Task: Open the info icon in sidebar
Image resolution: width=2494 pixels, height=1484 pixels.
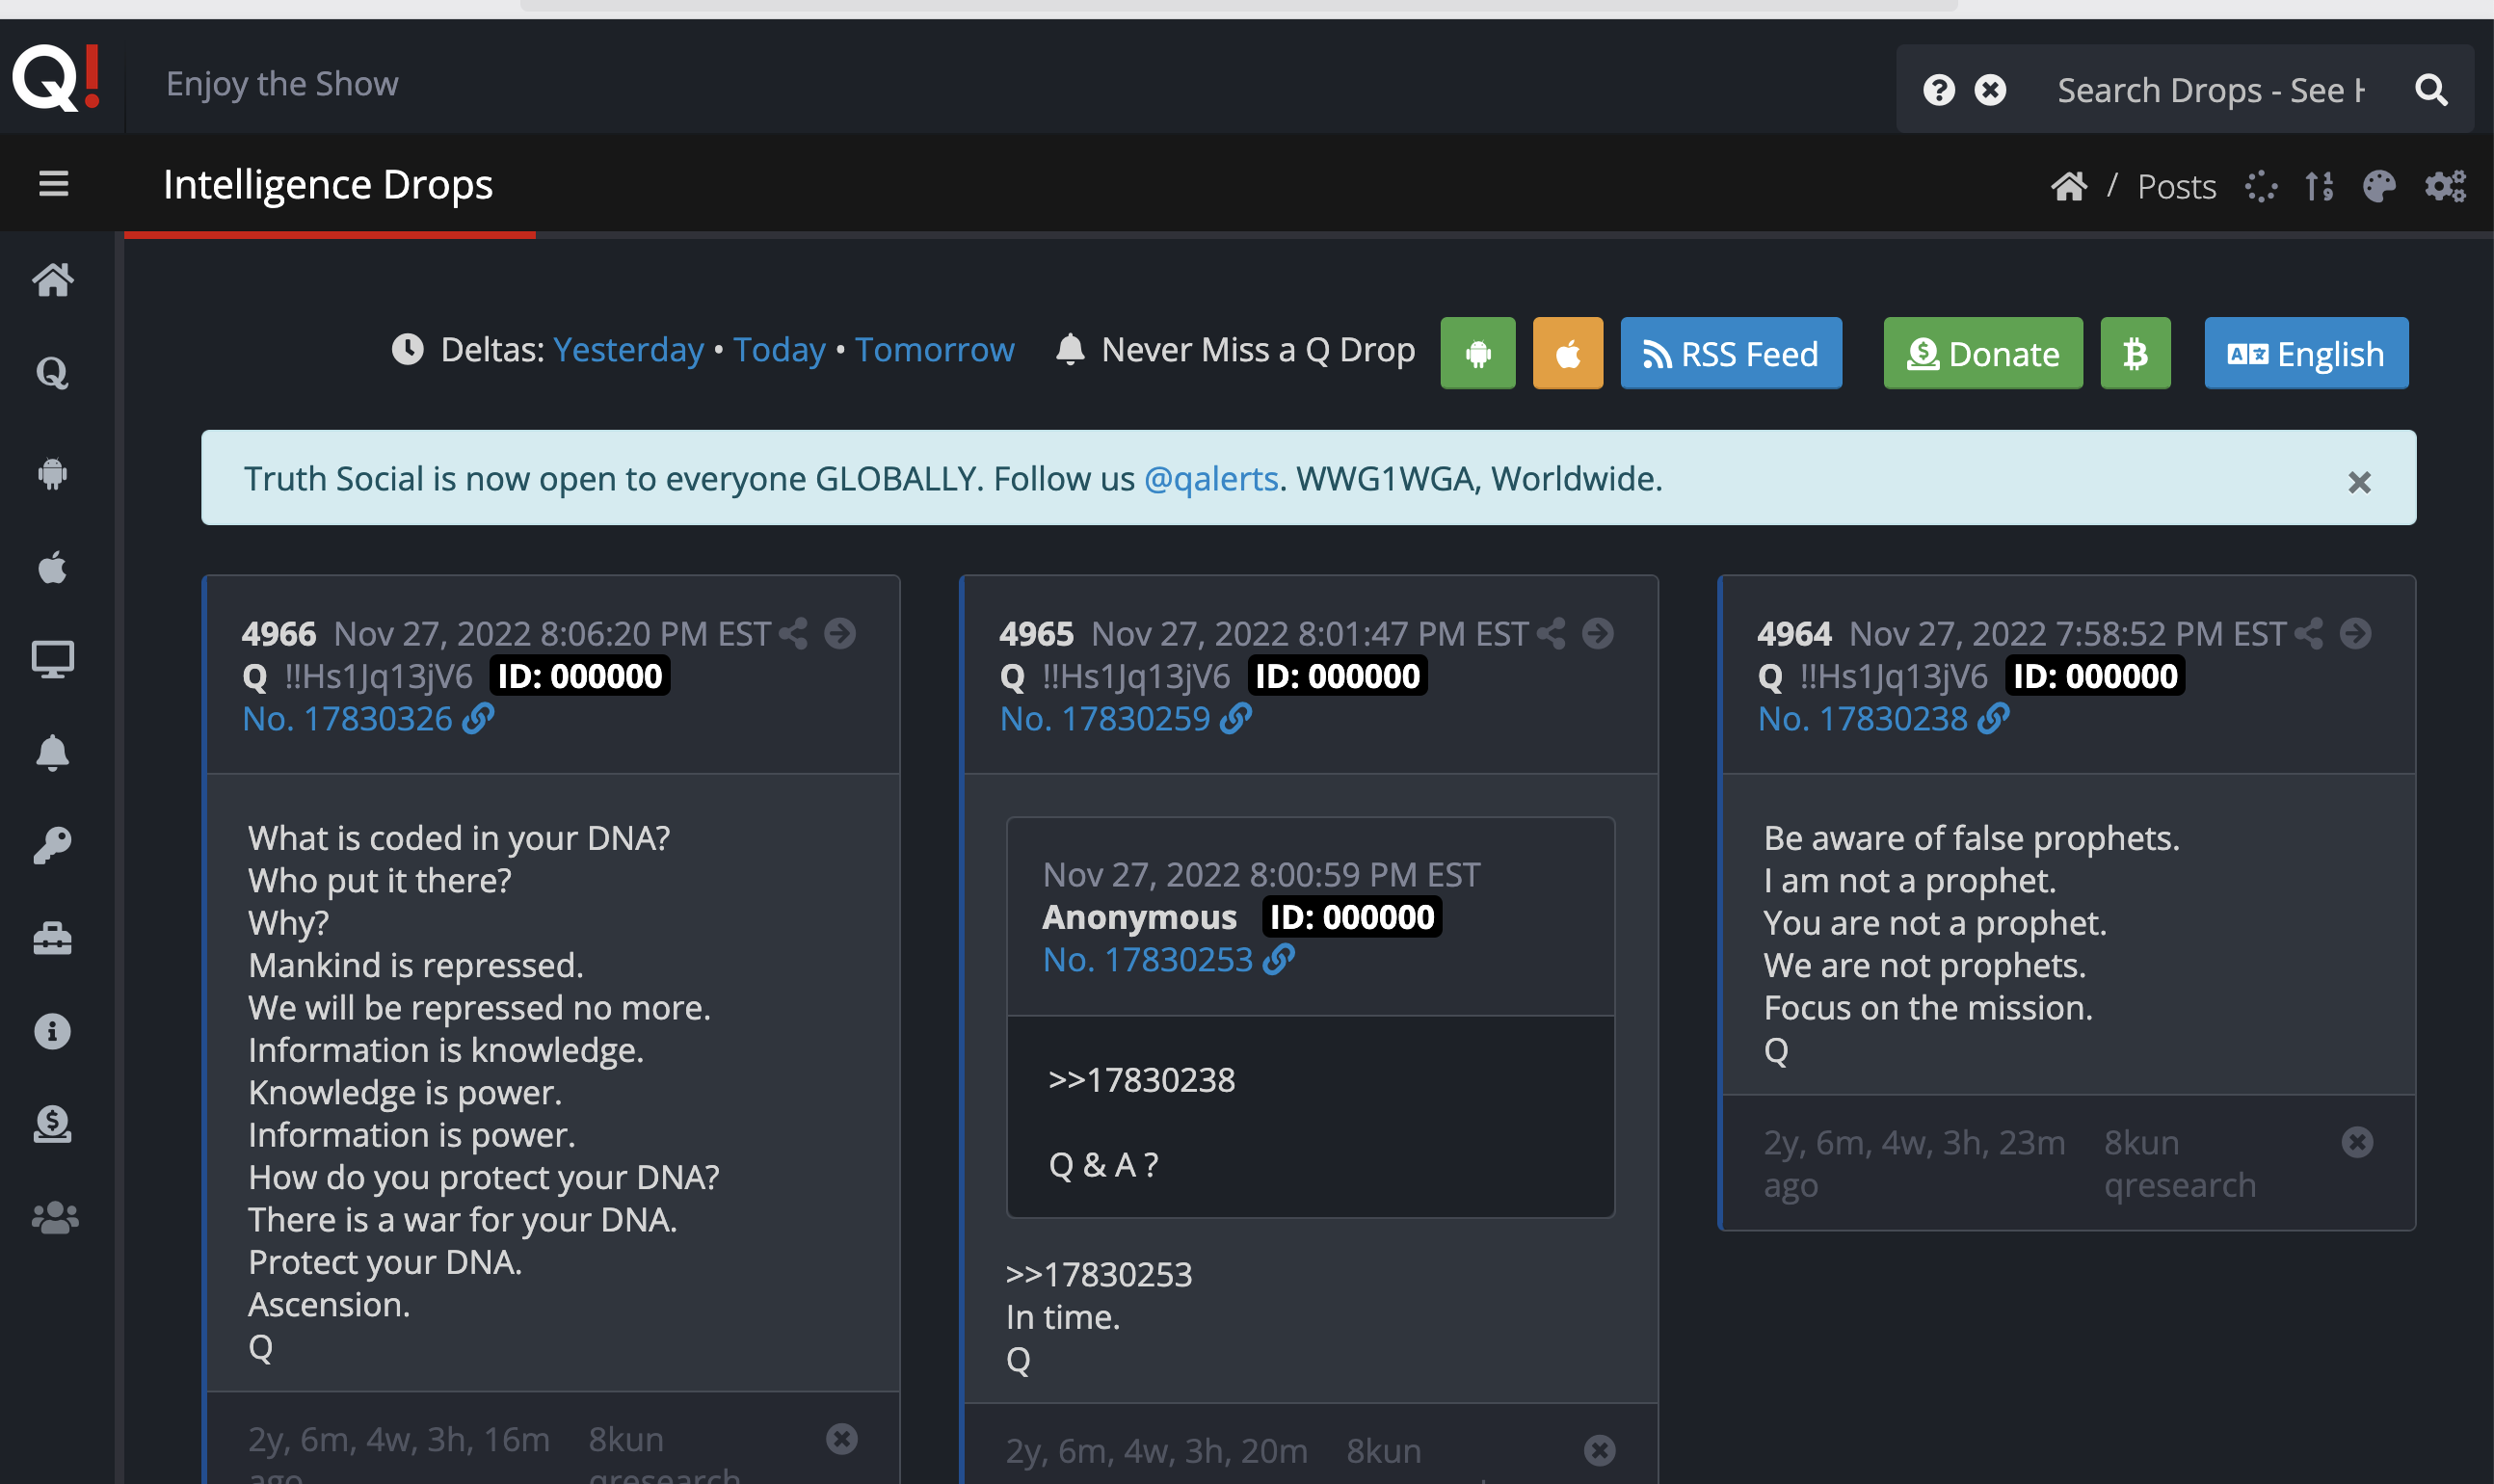Action: pos(53,1031)
